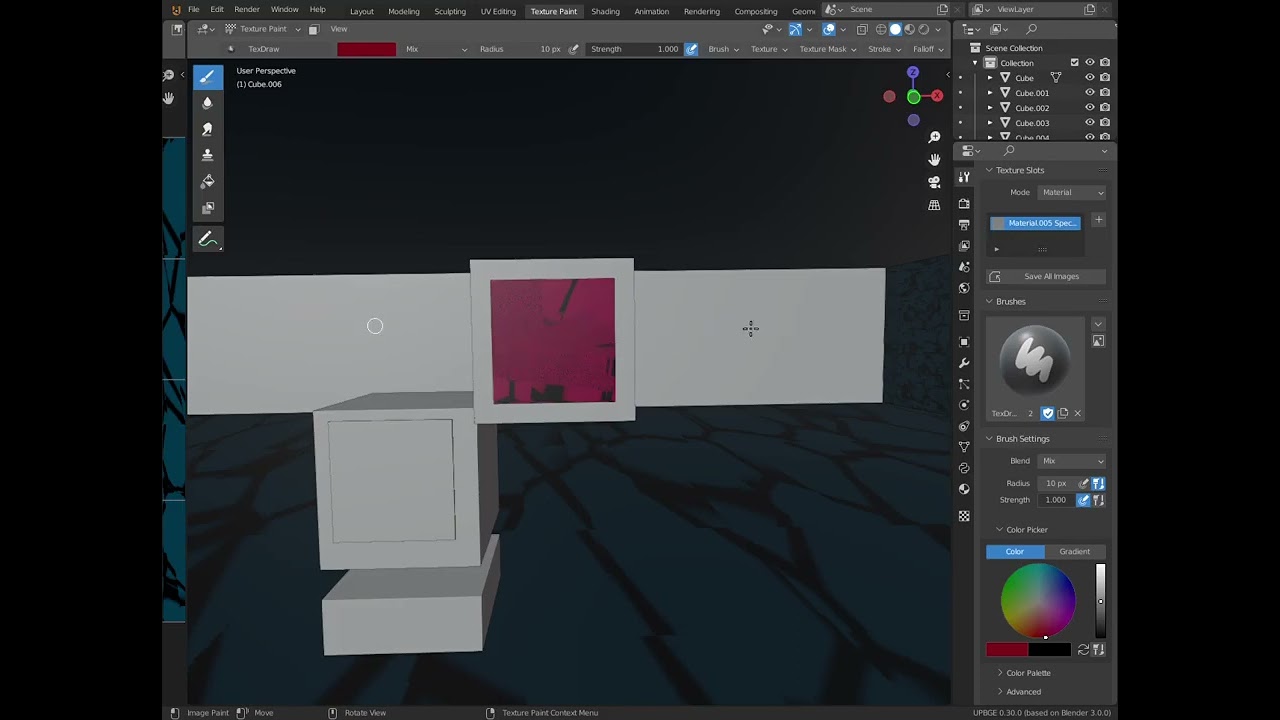1280x720 pixels.
Task: Open the Render menu
Action: click(x=247, y=9)
